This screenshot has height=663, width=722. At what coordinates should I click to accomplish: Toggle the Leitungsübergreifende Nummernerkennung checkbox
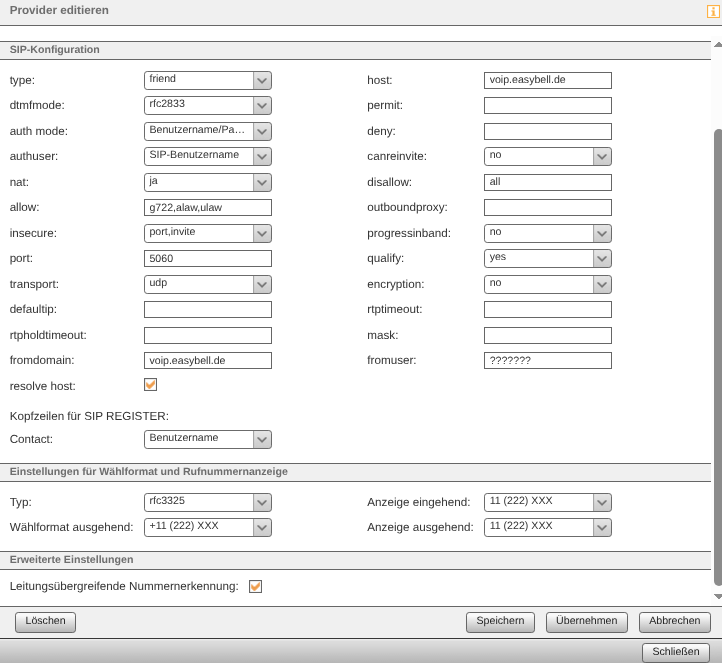coord(255,587)
